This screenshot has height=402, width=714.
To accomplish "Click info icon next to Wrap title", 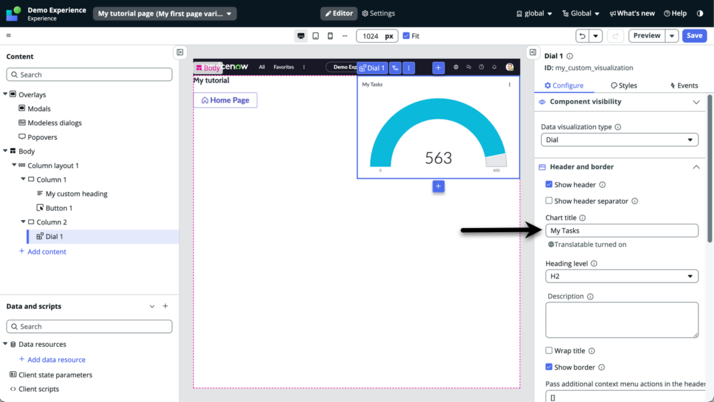I will pos(592,351).
